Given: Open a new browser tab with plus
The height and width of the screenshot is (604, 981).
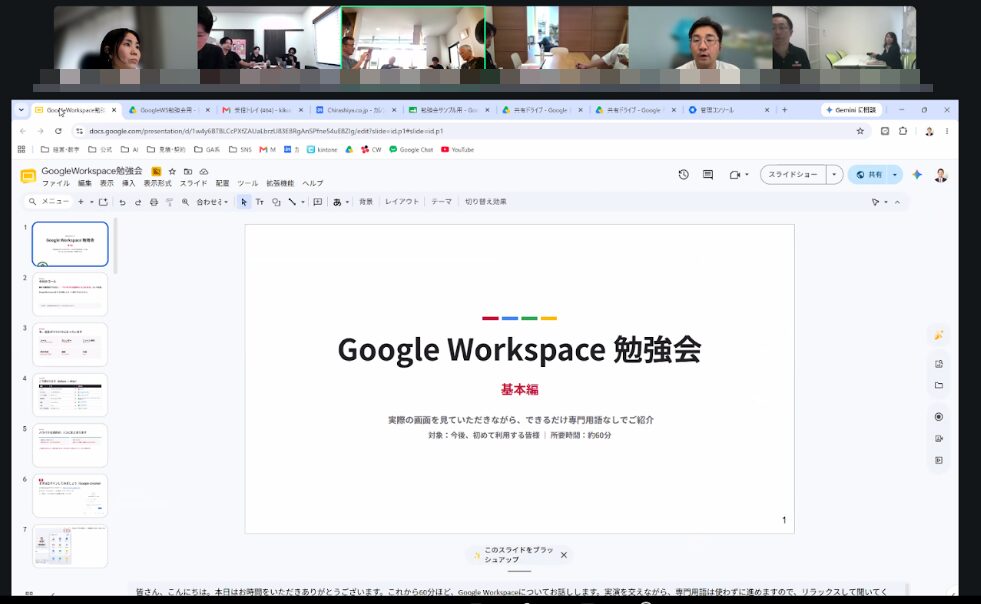Looking at the screenshot, I should pos(785,110).
